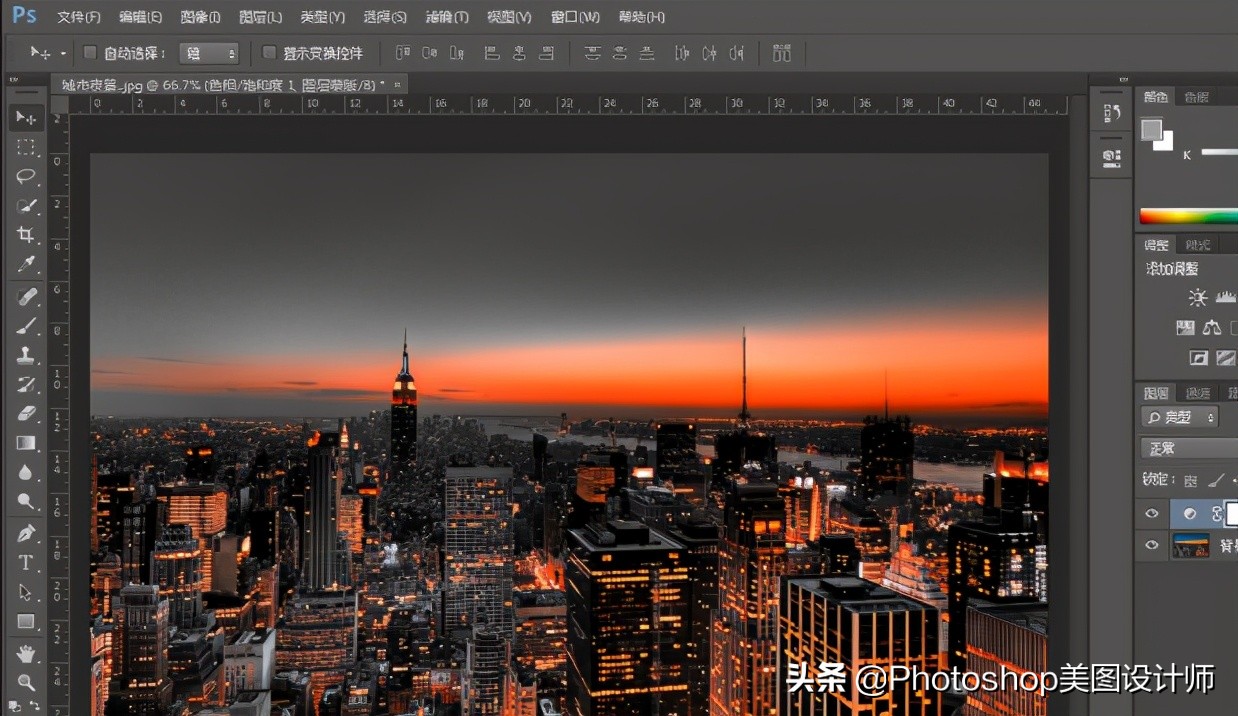Image resolution: width=1238 pixels, height=716 pixels.
Task: Select the Move tool
Action: [25, 118]
